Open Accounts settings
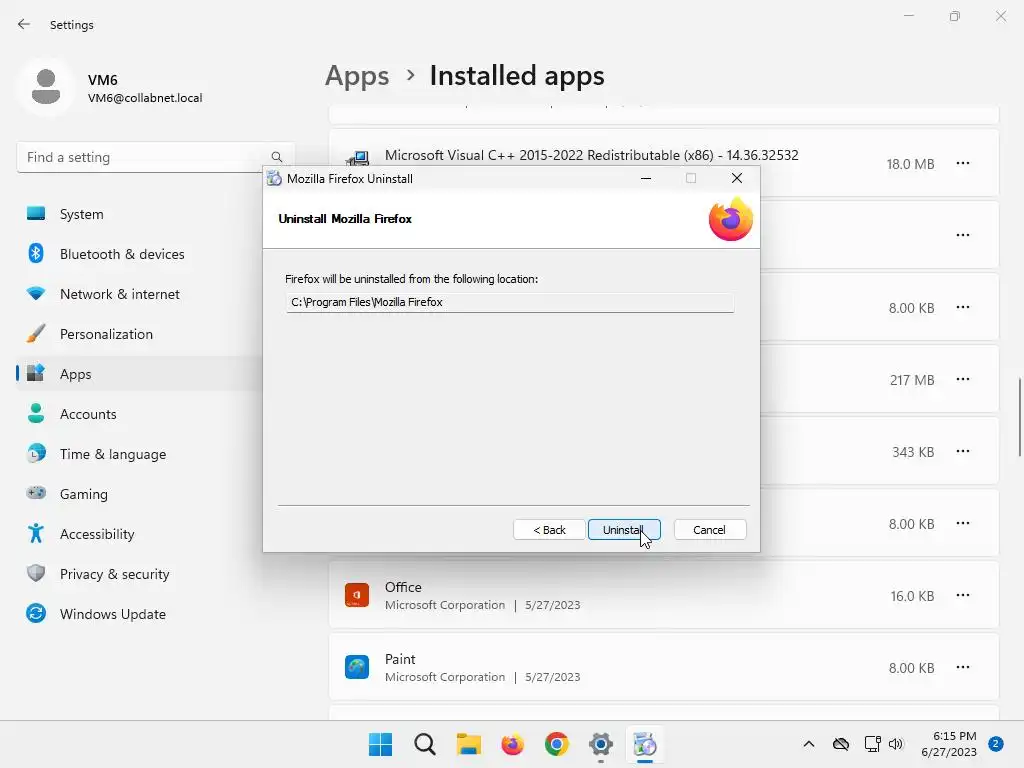The height and width of the screenshot is (768, 1024). coord(138,414)
